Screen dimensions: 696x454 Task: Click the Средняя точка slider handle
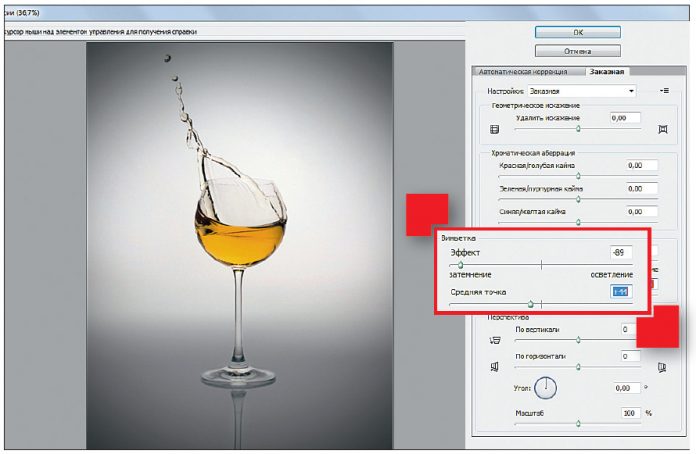coord(530,302)
